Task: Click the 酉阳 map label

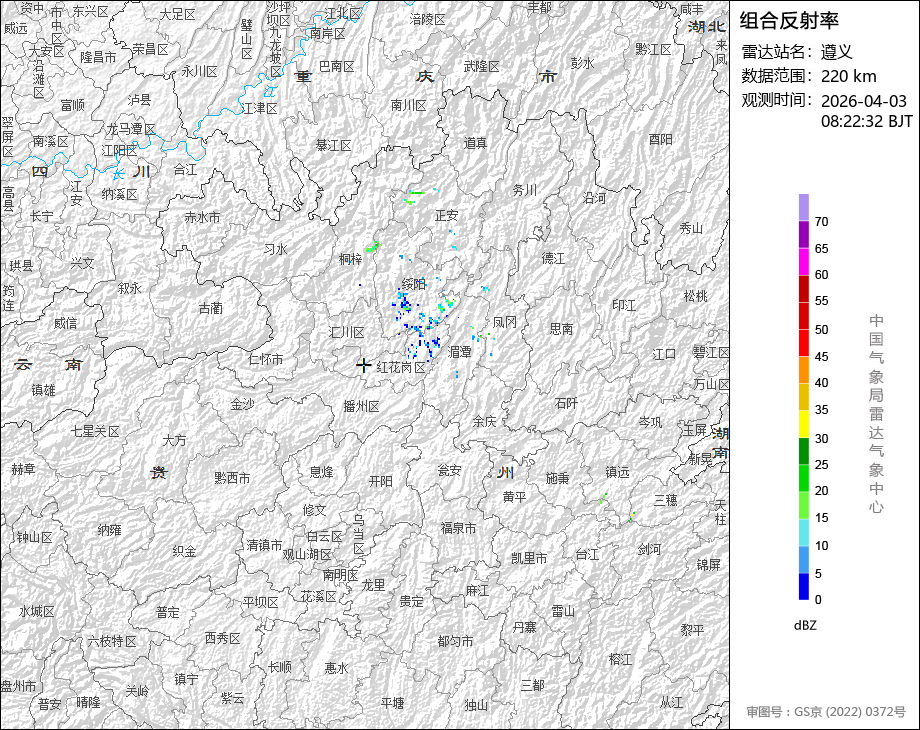Action: click(x=661, y=139)
